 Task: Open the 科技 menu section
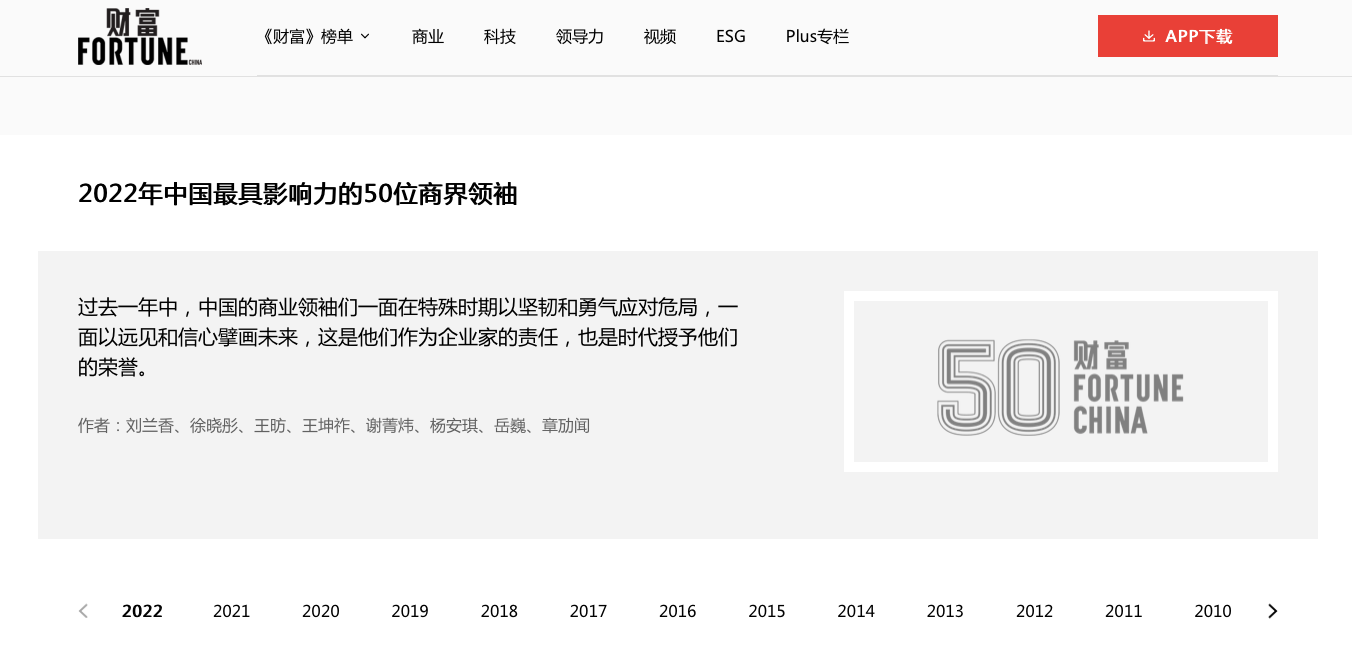tap(500, 37)
